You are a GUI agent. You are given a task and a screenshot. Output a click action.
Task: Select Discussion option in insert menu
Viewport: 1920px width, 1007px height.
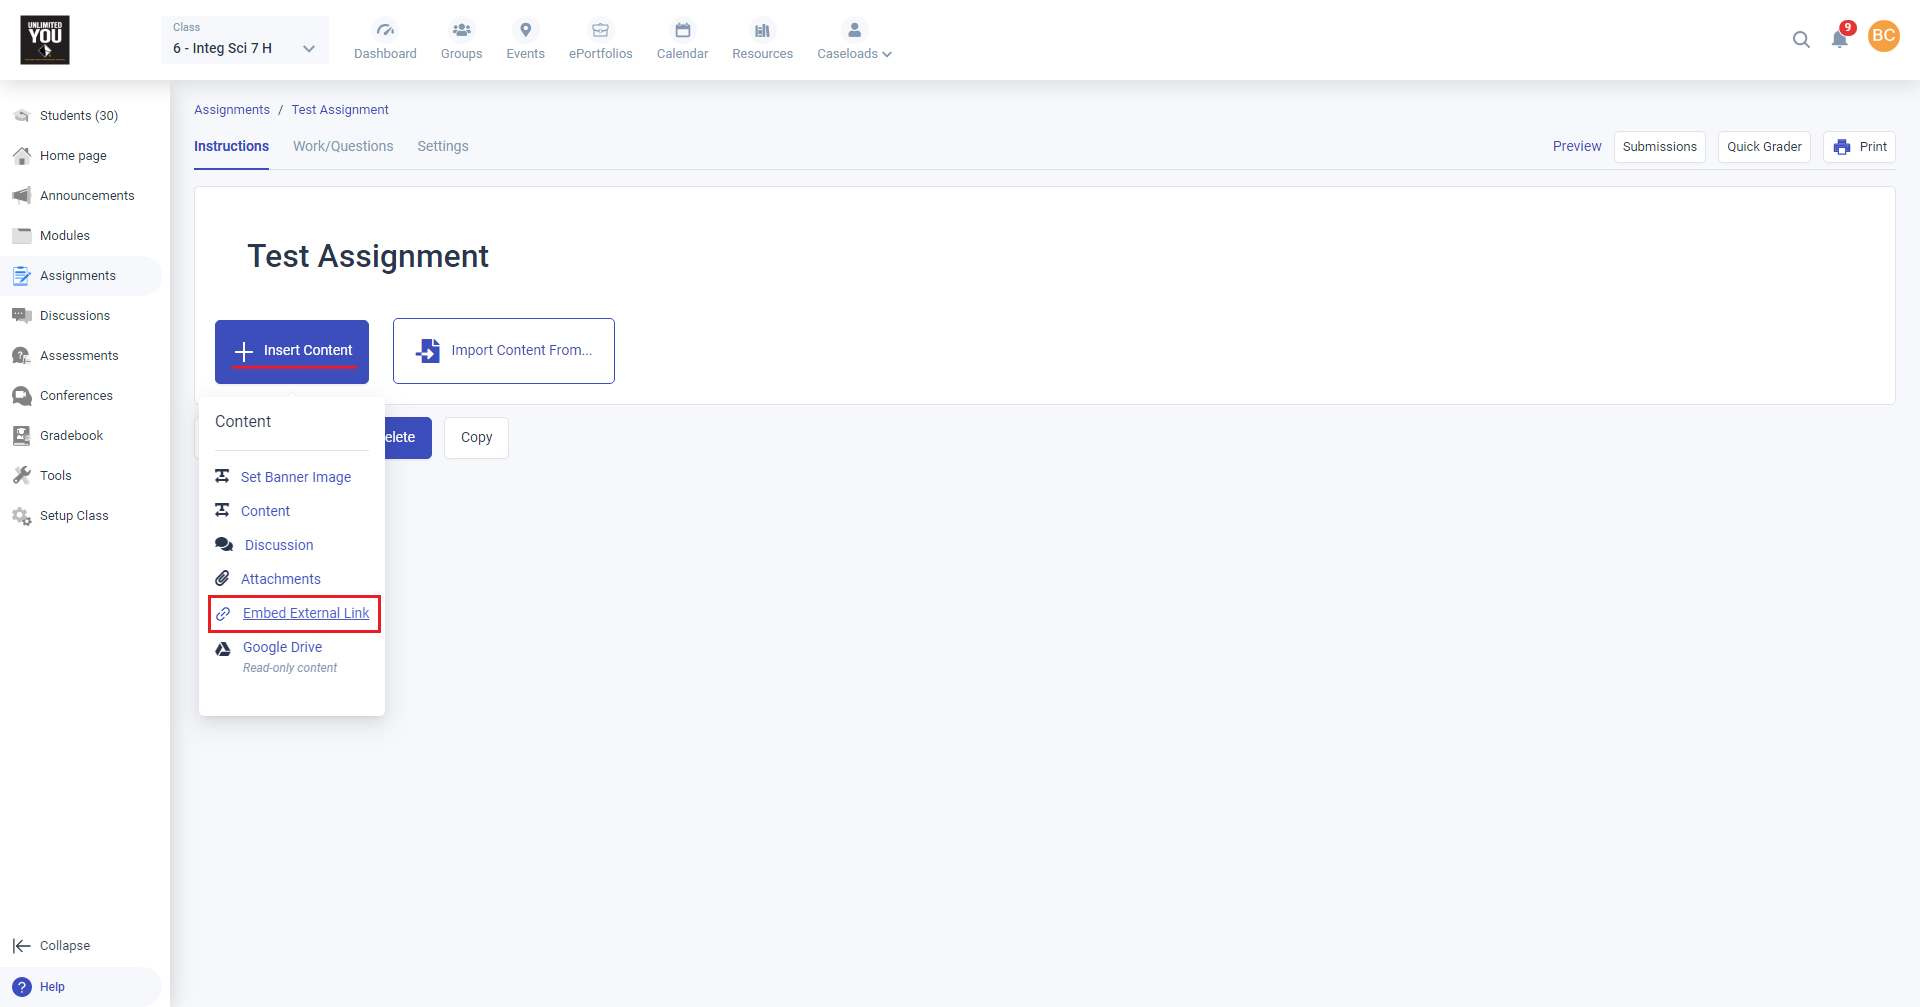279,545
